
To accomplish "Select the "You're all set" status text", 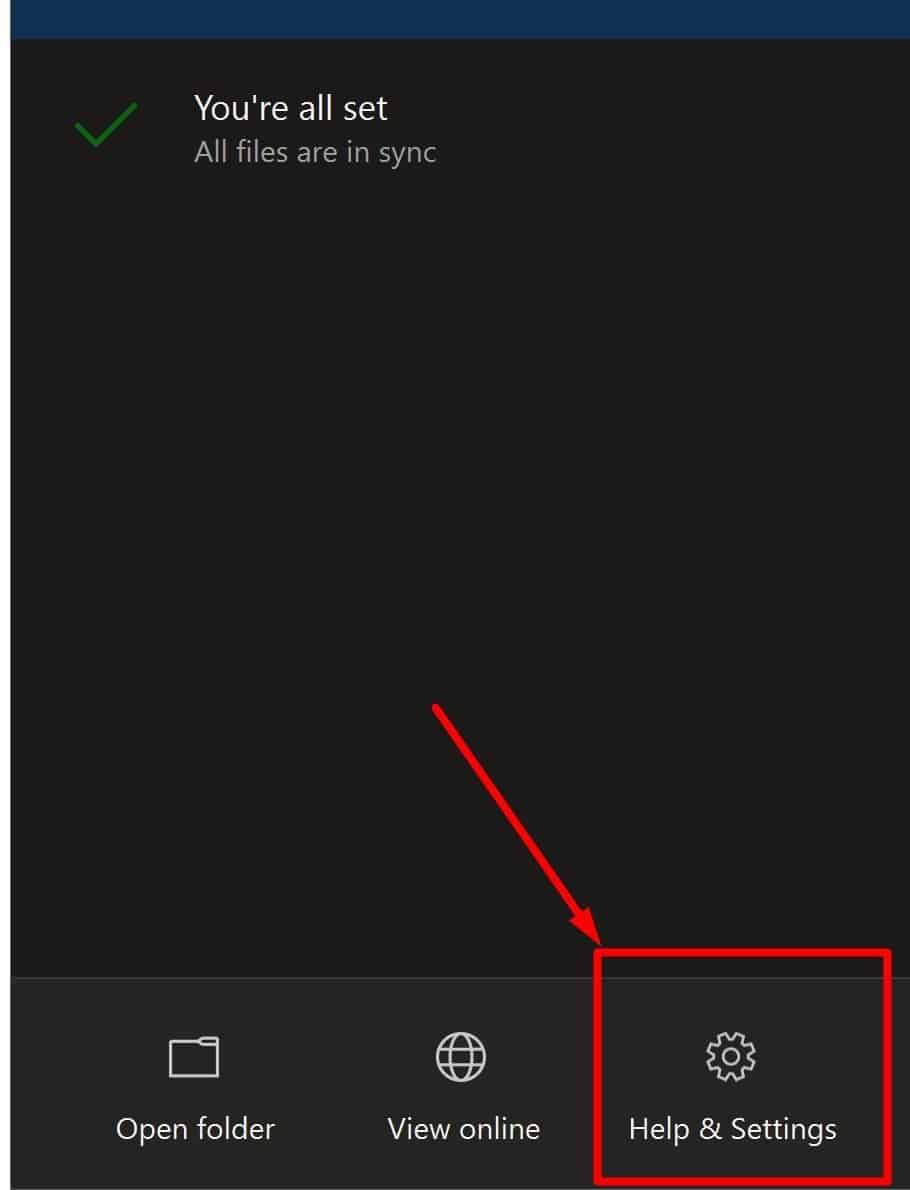I will 291,108.
